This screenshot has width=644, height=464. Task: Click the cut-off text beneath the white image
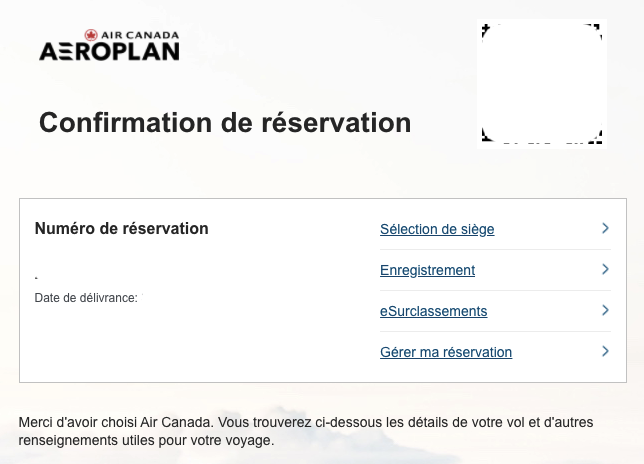(541, 146)
